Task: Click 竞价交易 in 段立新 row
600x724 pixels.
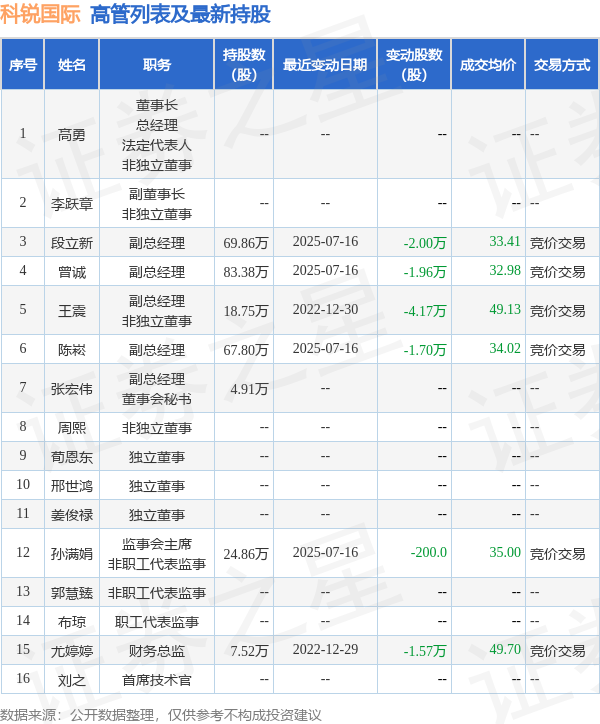Action: click(558, 243)
